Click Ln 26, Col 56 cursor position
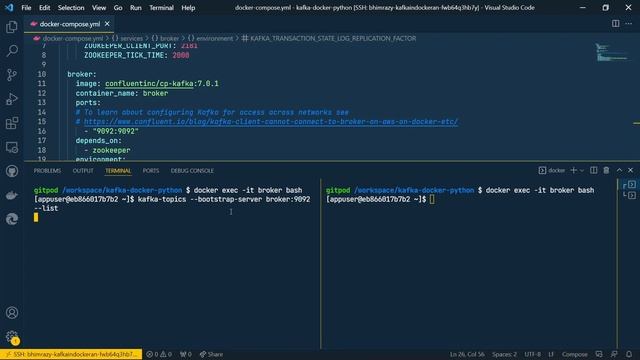Screen dimensions: 640x360 pyautogui.click(x=467, y=354)
